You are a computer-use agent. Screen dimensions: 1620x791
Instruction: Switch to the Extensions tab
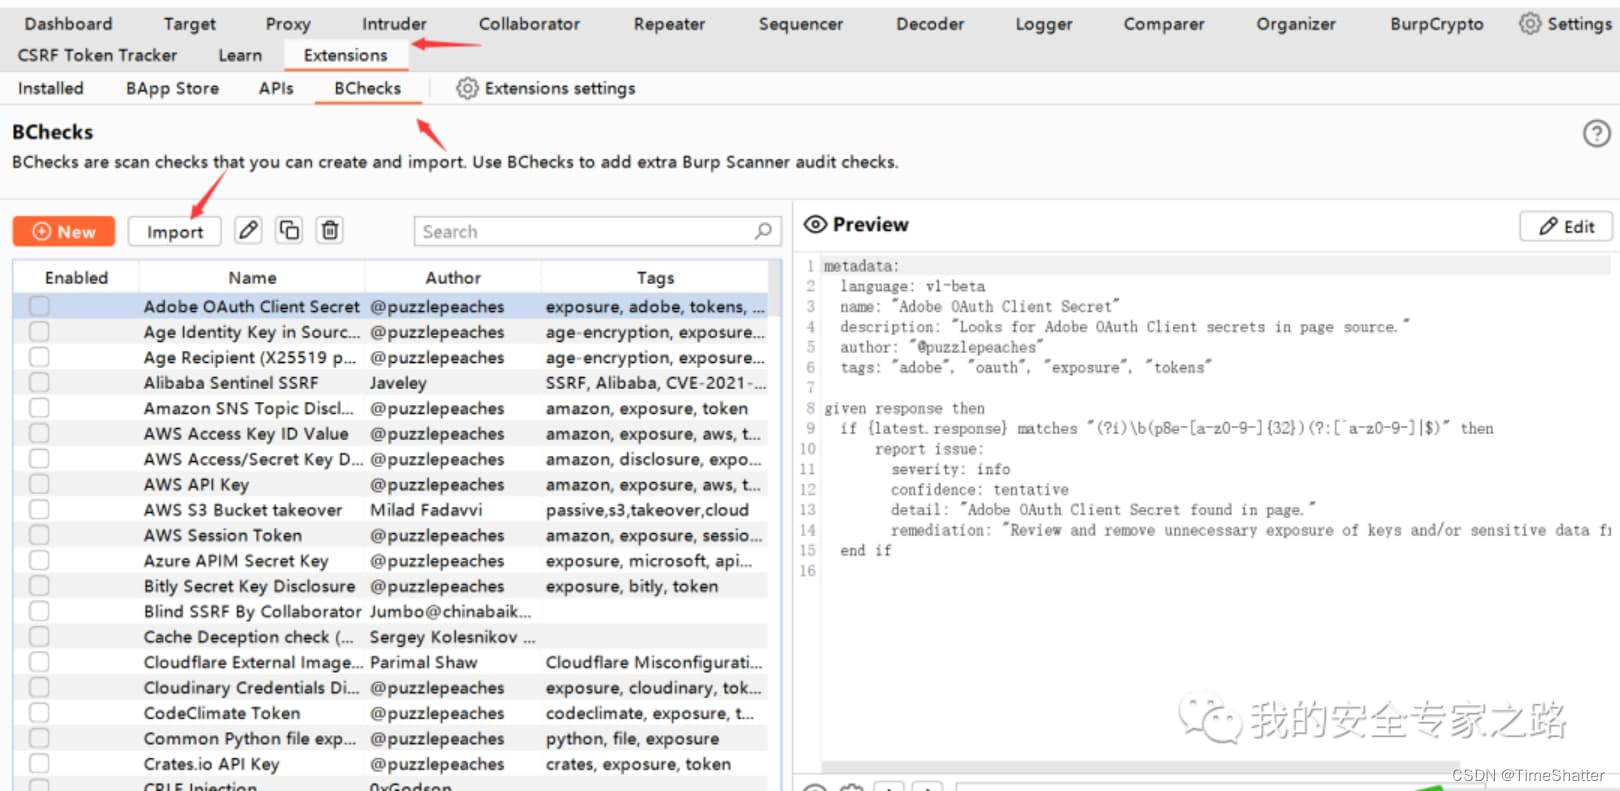[345, 55]
